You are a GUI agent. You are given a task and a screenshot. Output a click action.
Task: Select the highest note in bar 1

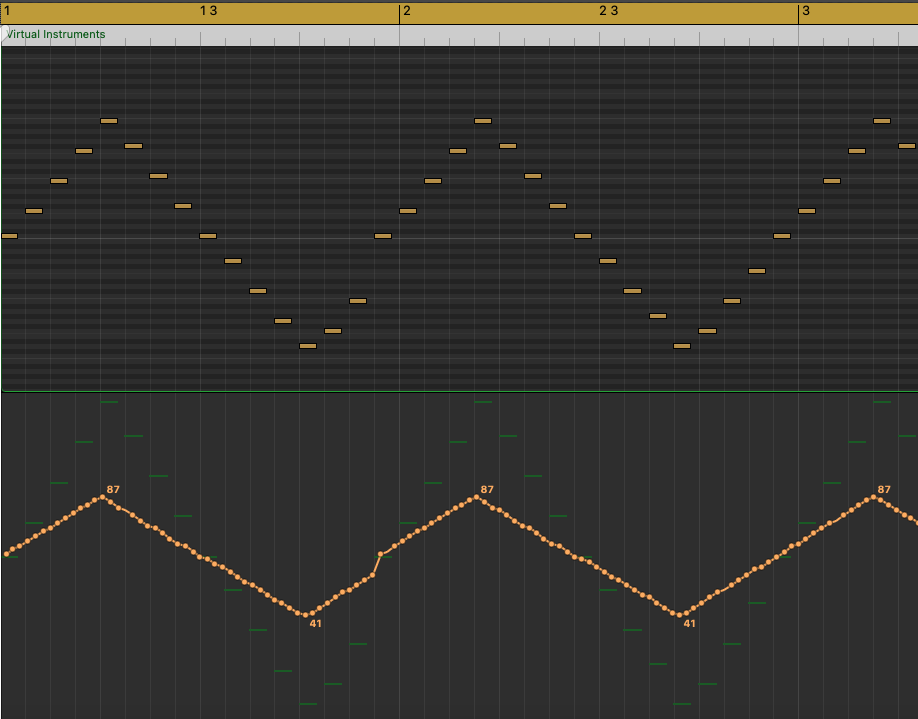point(109,121)
